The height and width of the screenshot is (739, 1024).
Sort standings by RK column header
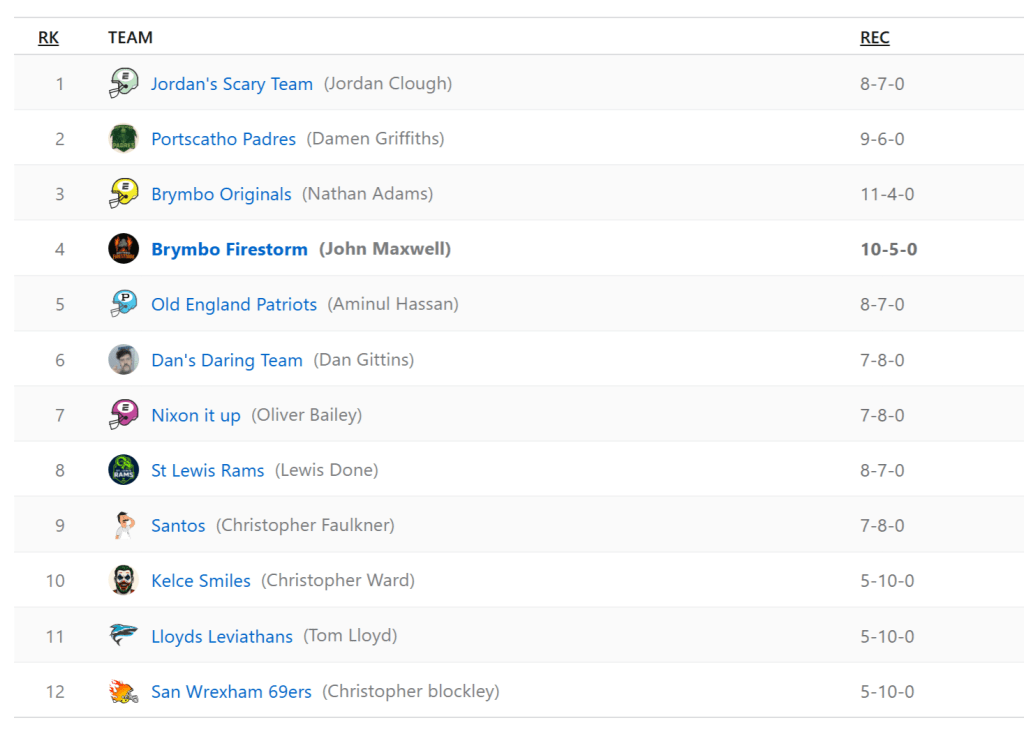[48, 38]
